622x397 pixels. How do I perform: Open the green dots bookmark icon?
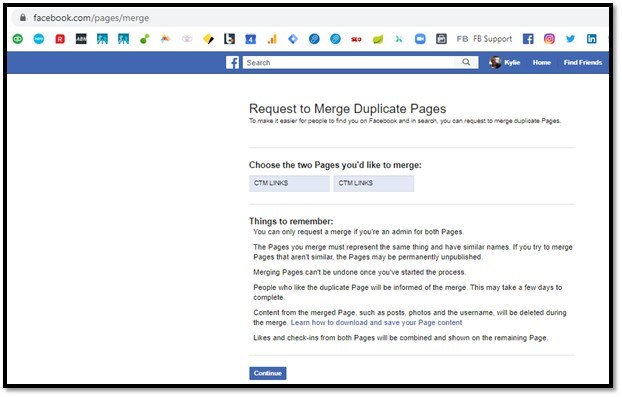[145, 39]
